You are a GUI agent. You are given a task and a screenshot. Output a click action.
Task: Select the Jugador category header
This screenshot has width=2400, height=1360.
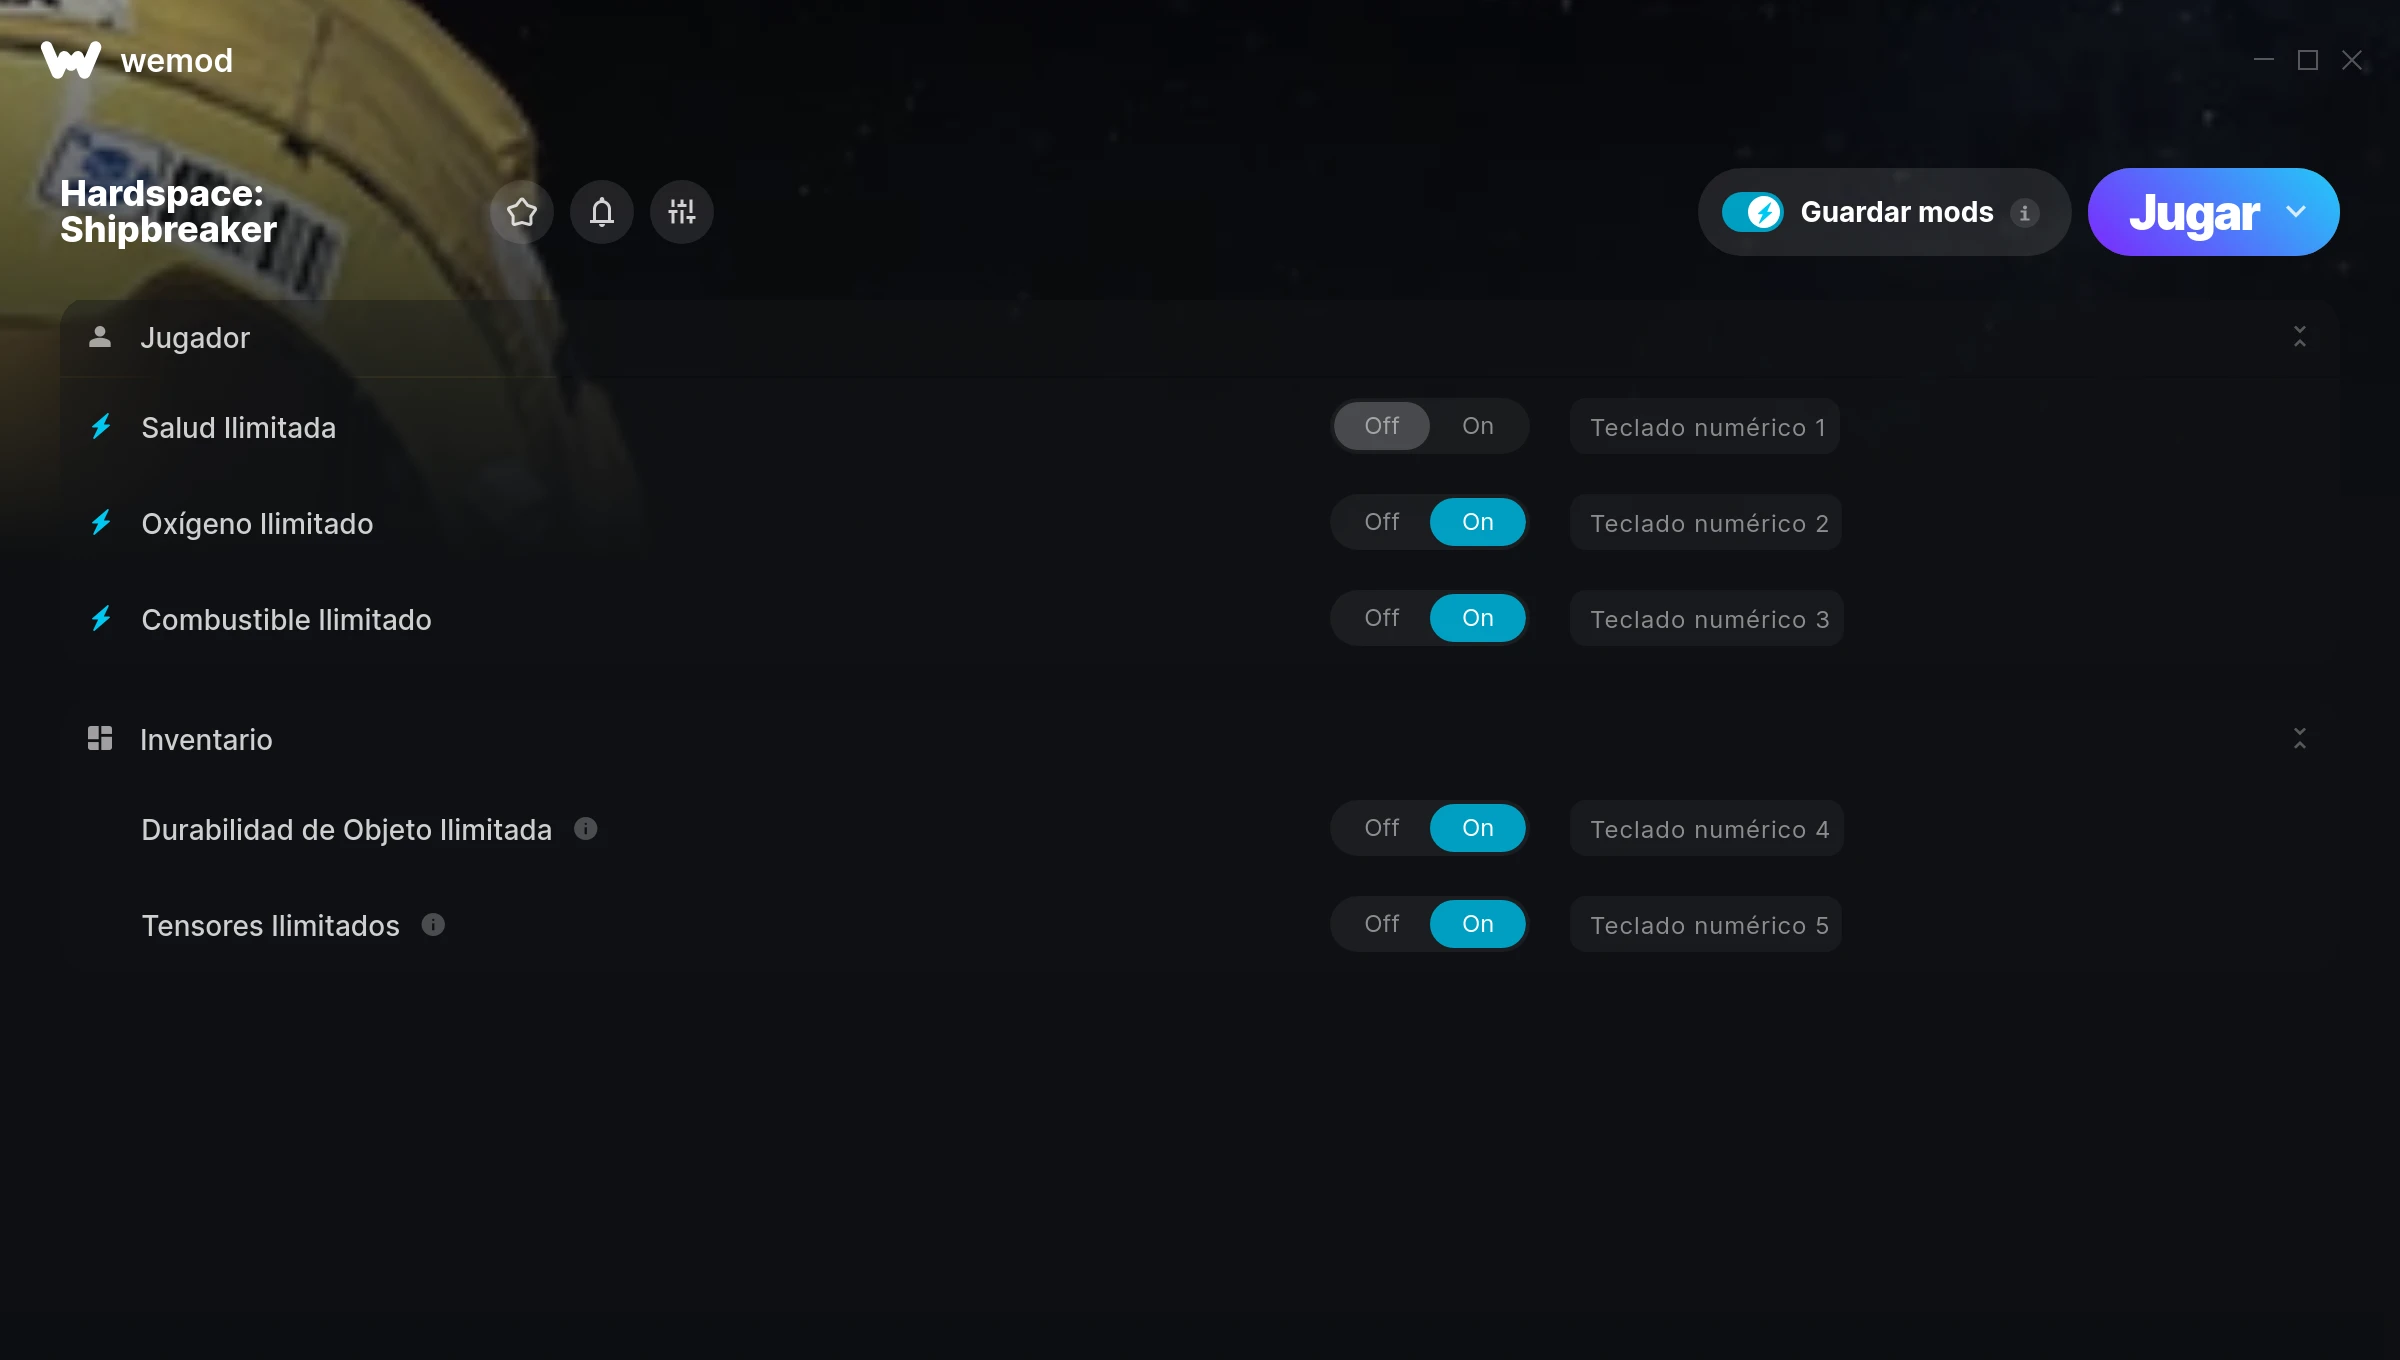click(195, 338)
